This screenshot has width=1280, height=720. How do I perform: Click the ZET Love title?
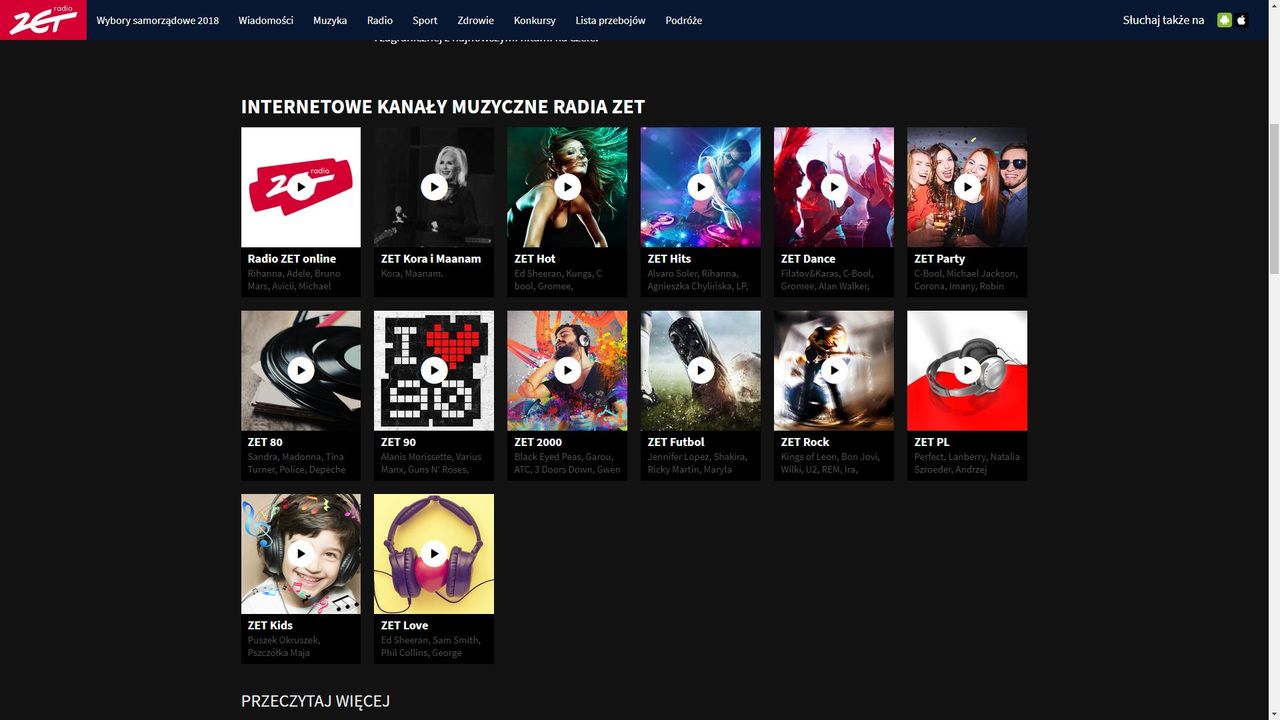coord(404,625)
